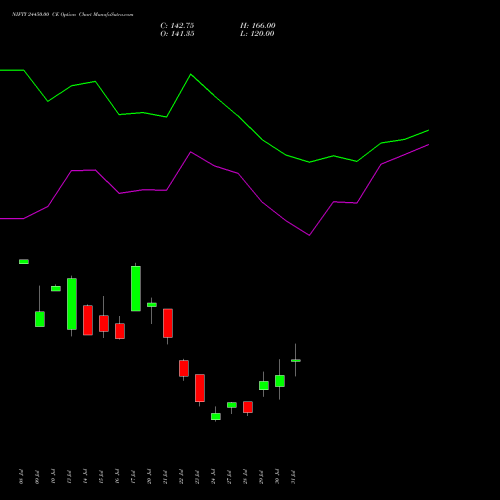The image size is (500, 500).
Task: Click the 10 Jul date axis label
Action: coord(53,477)
